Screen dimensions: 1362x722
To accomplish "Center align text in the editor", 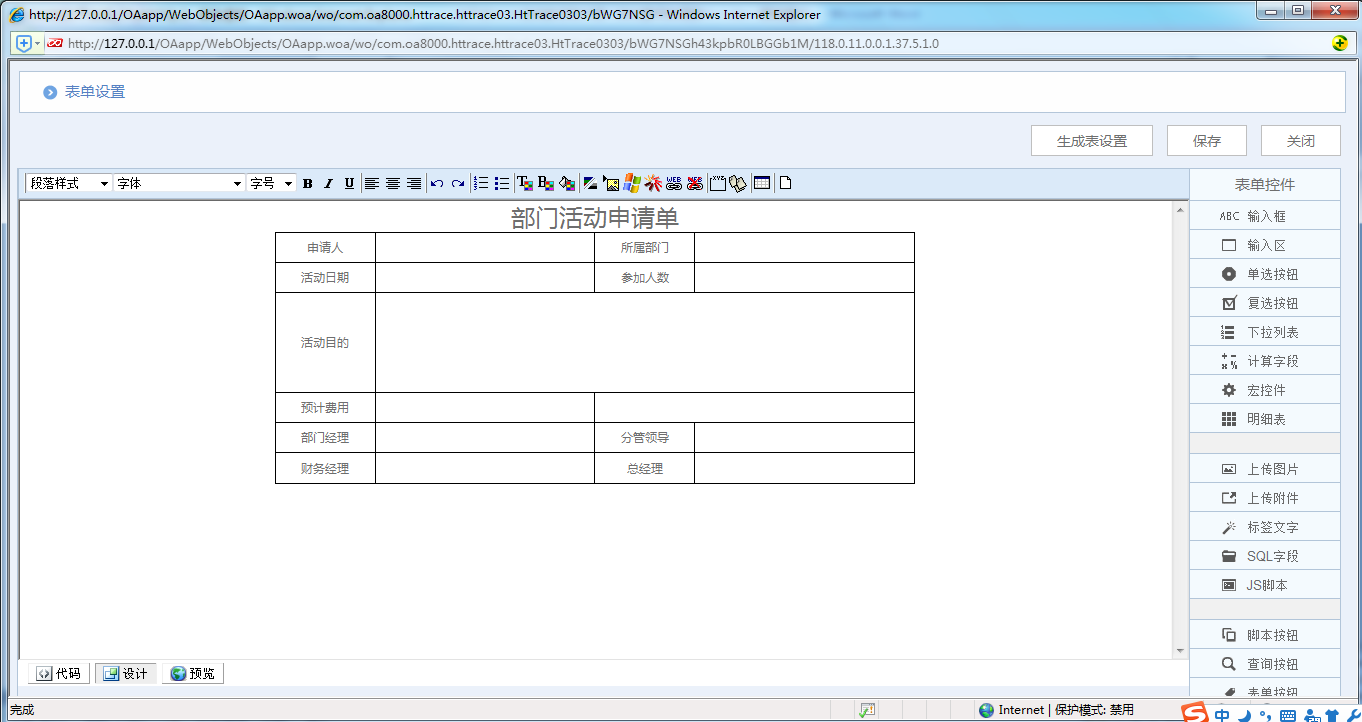I will [393, 183].
